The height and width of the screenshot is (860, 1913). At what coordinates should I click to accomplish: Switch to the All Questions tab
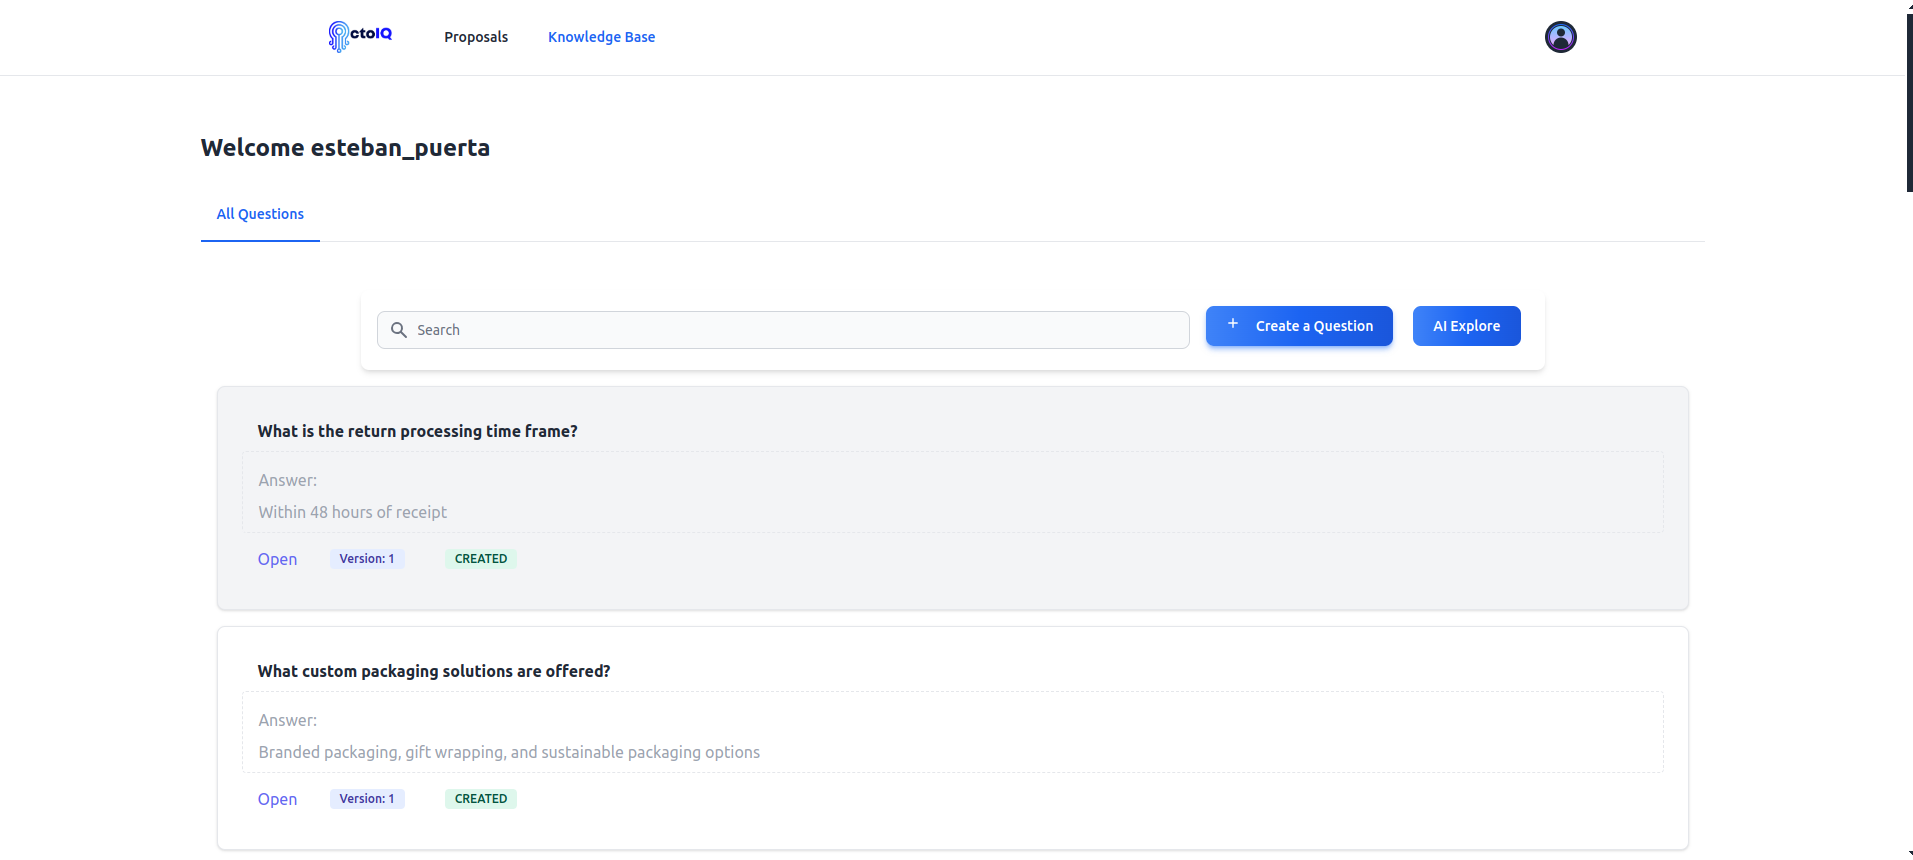tap(260, 214)
